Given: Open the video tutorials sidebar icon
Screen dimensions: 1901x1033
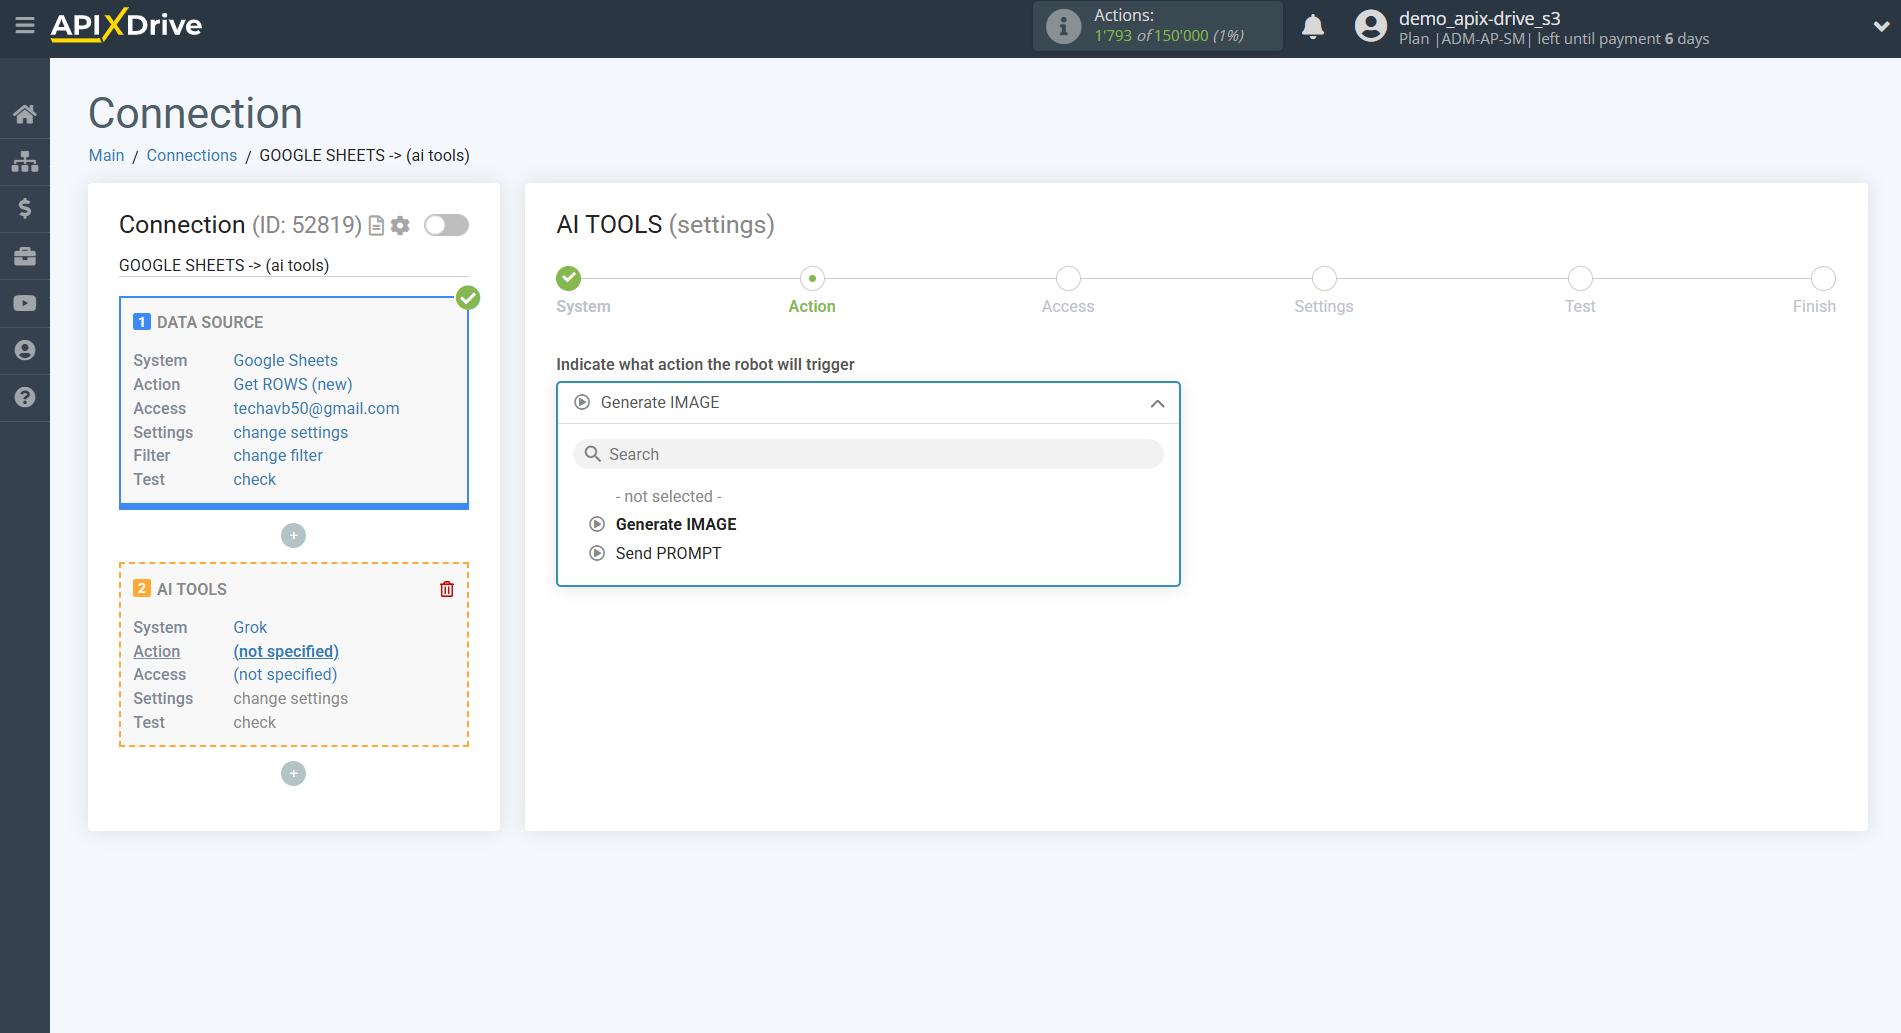Looking at the screenshot, I should [x=25, y=302].
